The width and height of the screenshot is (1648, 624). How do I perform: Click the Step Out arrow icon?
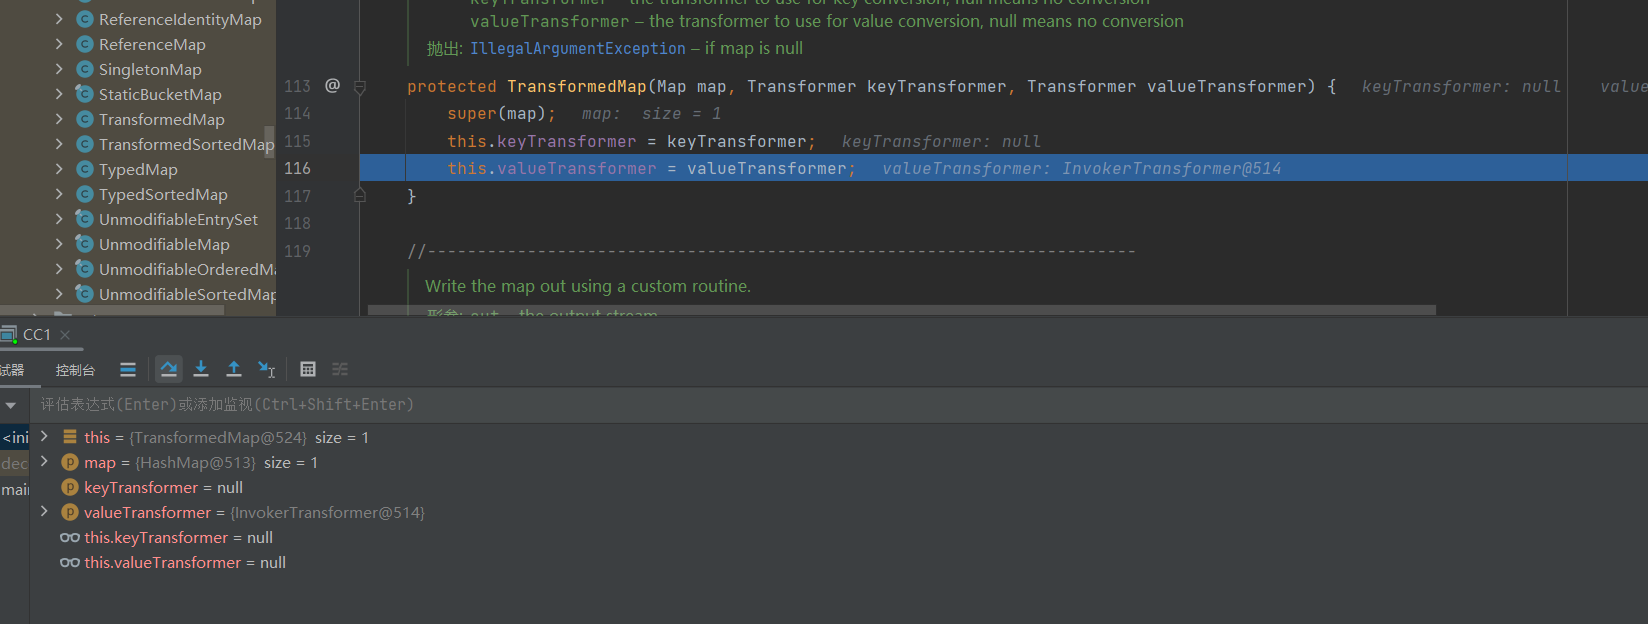233,369
